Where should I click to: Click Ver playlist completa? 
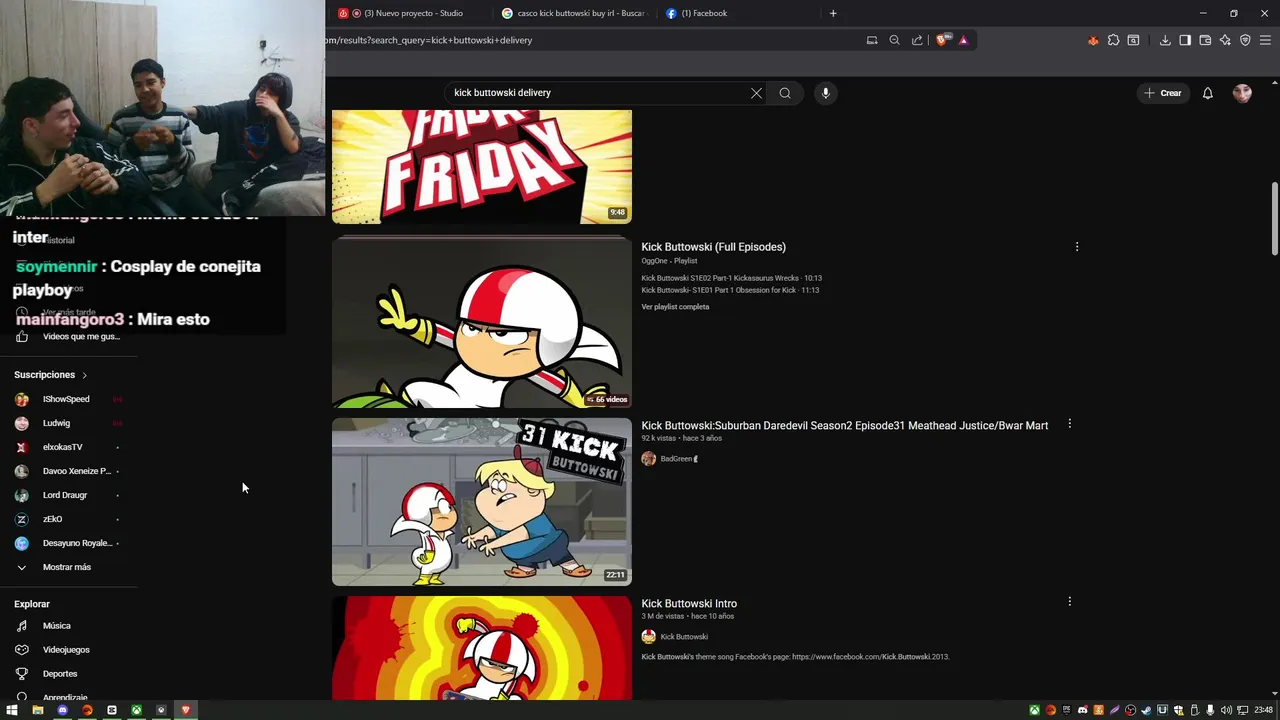675,307
